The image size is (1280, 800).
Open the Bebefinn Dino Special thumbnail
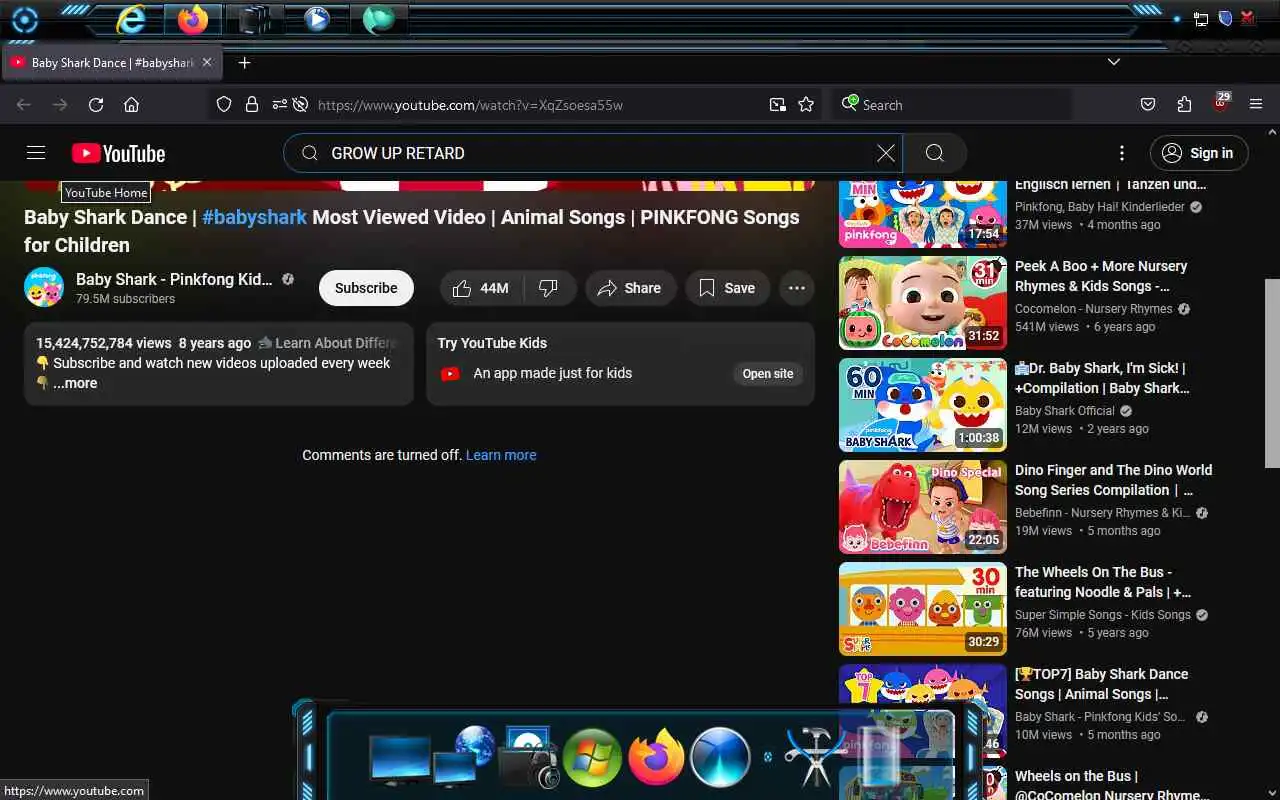[x=922, y=507]
